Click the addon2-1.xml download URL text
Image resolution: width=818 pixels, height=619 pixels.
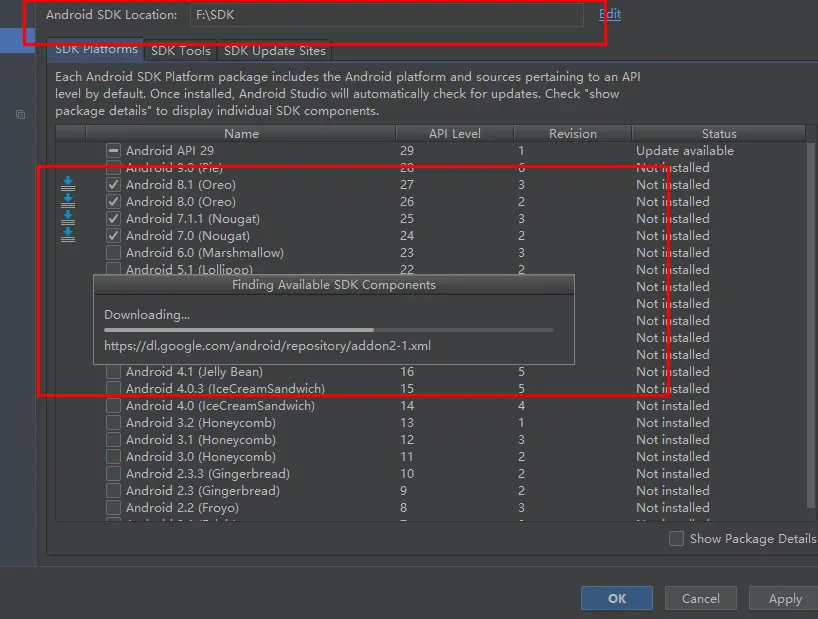click(267, 346)
